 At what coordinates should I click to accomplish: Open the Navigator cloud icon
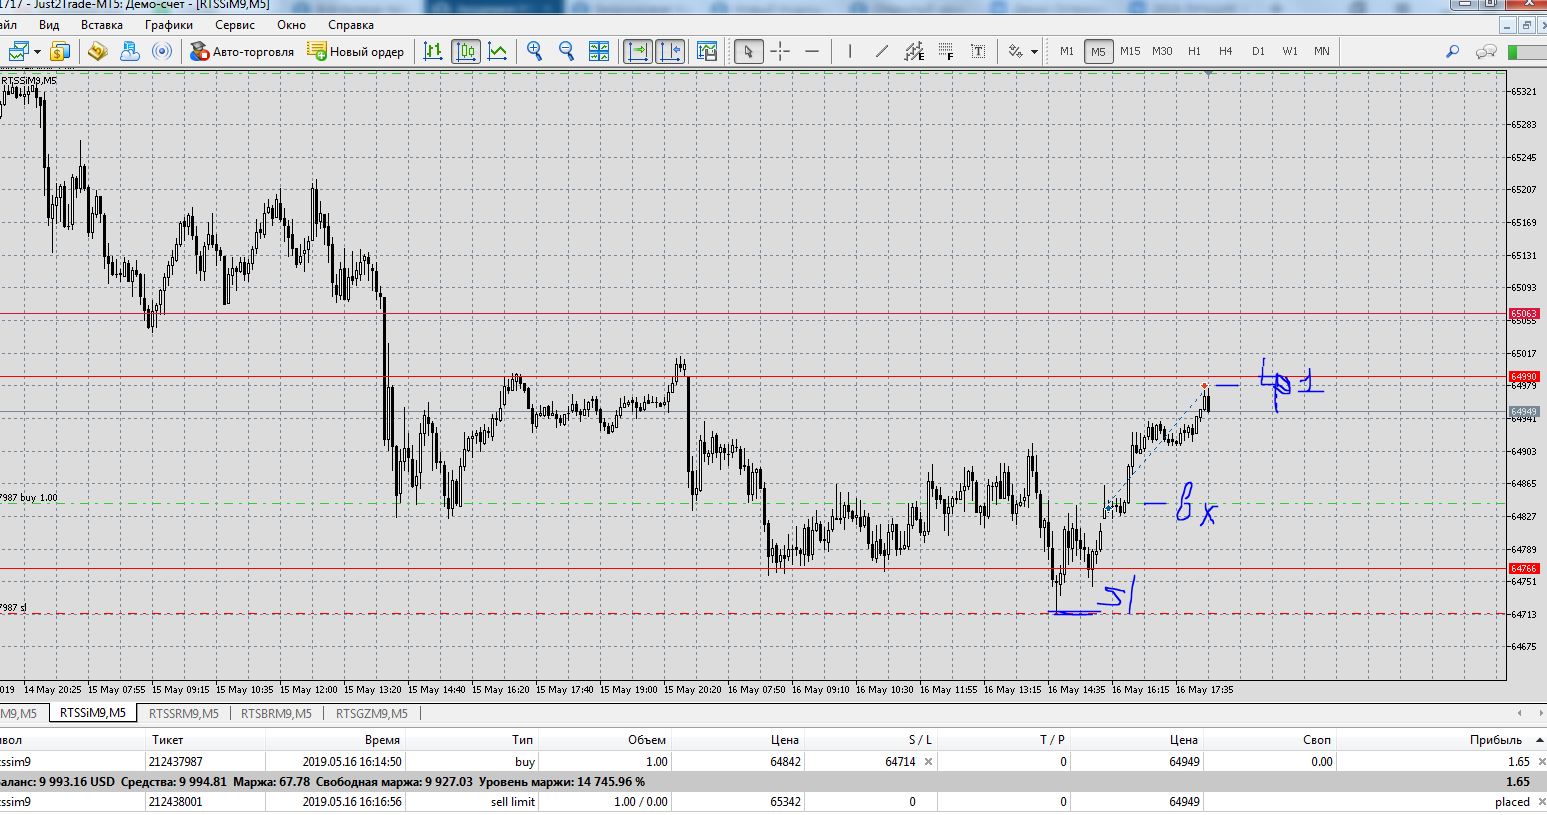point(129,51)
